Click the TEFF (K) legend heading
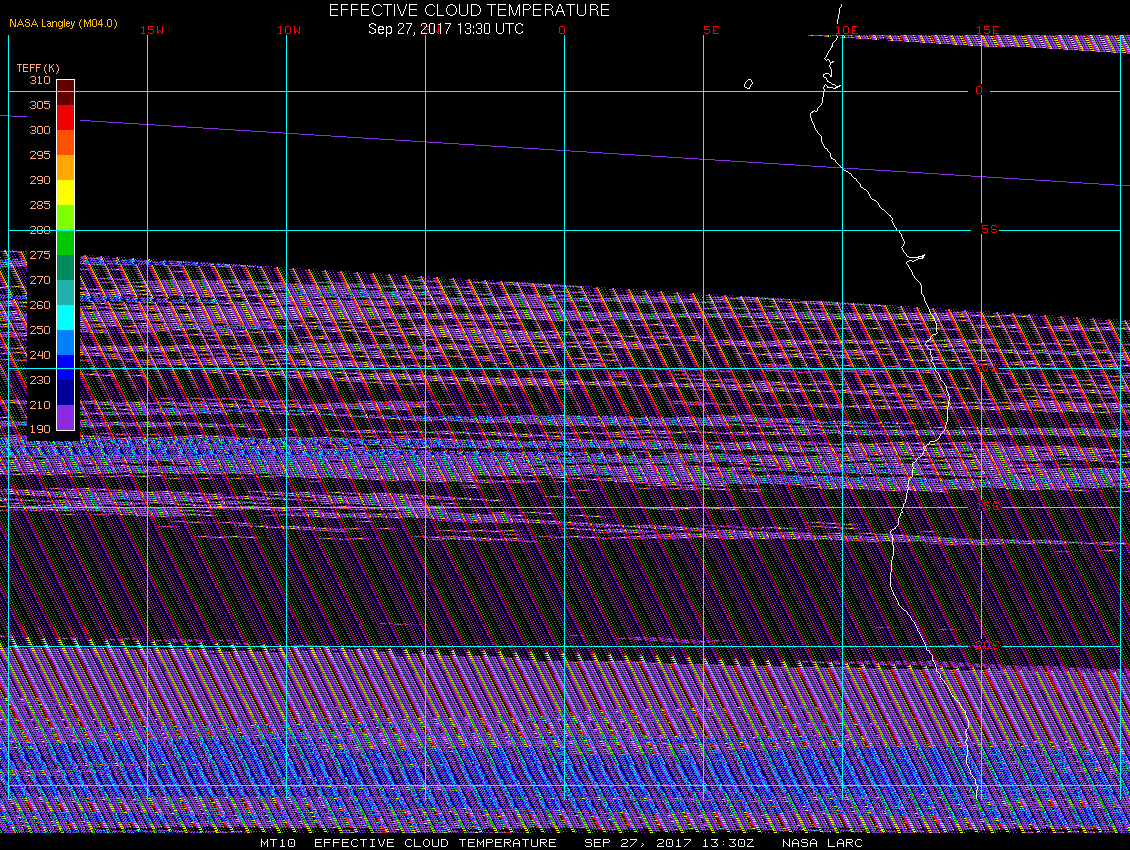 pyautogui.click(x=37, y=68)
